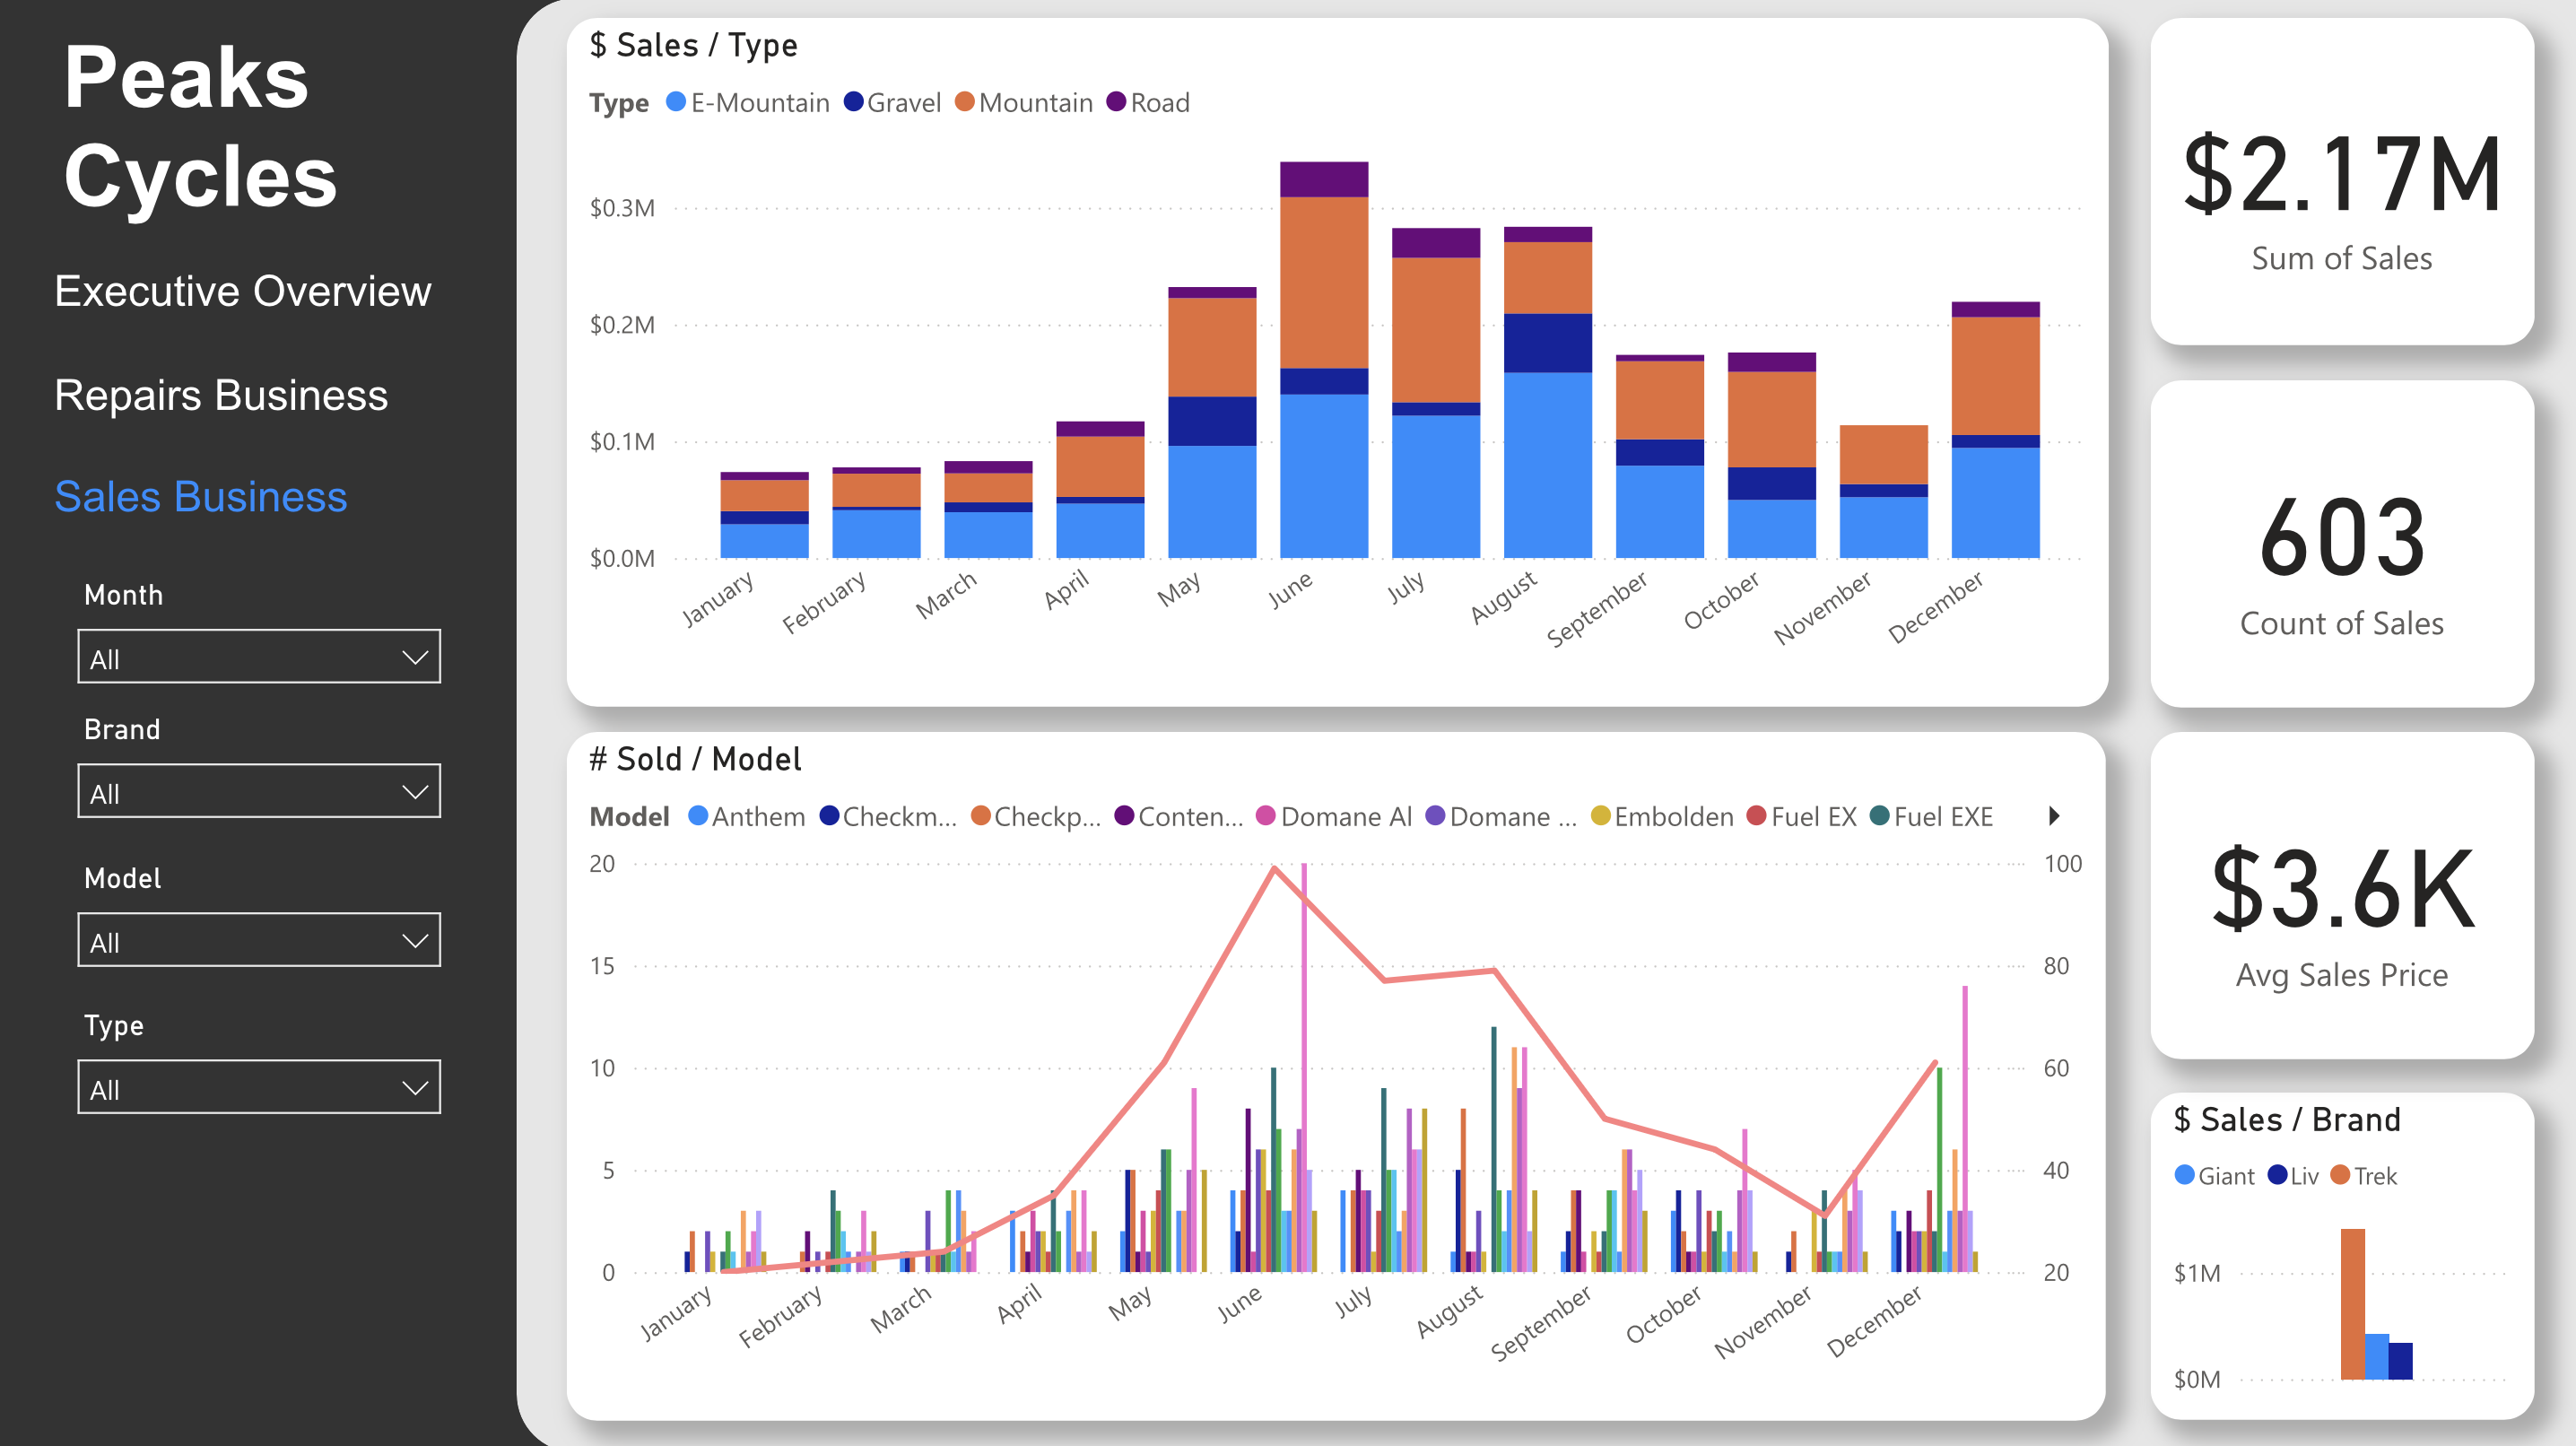This screenshot has width=2576, height=1446.
Task: Expand the Model filter dropdown
Action: (x=259, y=940)
